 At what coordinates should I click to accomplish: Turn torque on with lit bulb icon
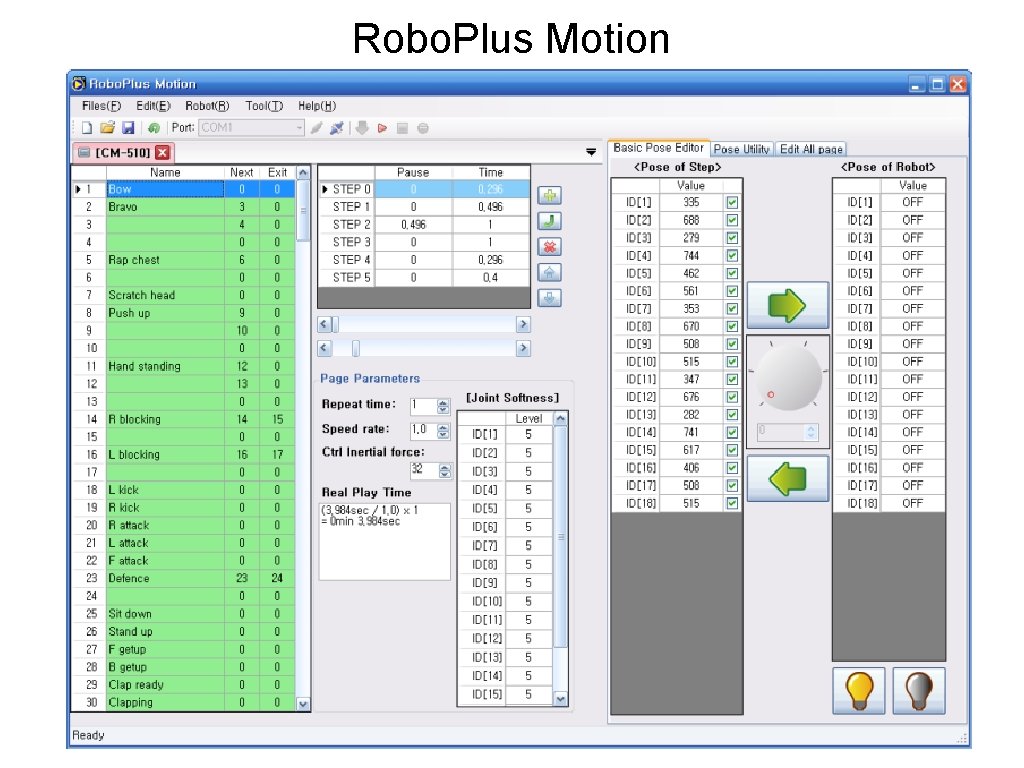[859, 691]
